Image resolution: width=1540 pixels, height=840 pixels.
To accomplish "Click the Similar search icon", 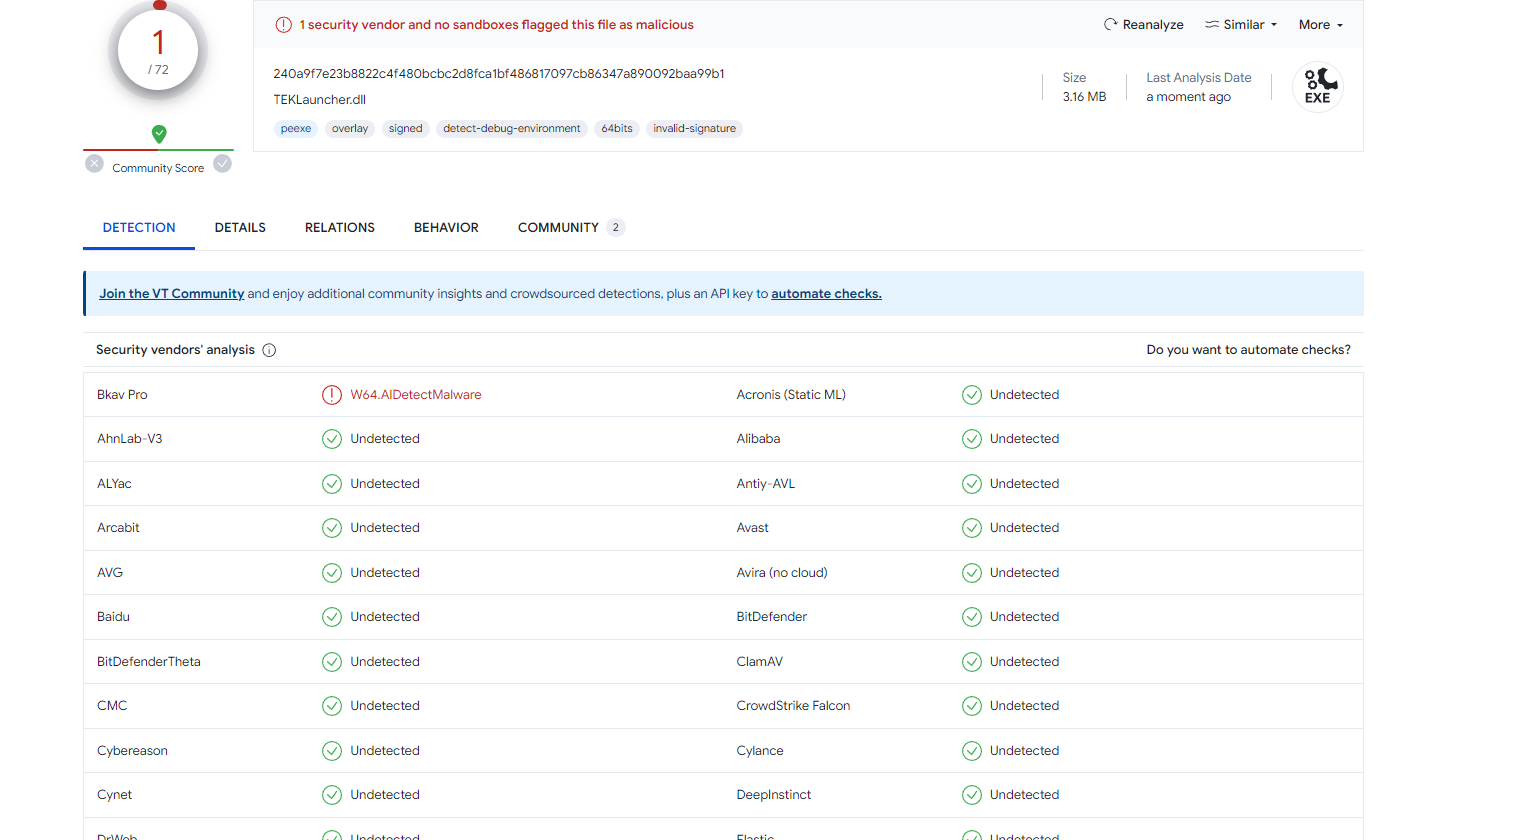I will coord(1211,24).
